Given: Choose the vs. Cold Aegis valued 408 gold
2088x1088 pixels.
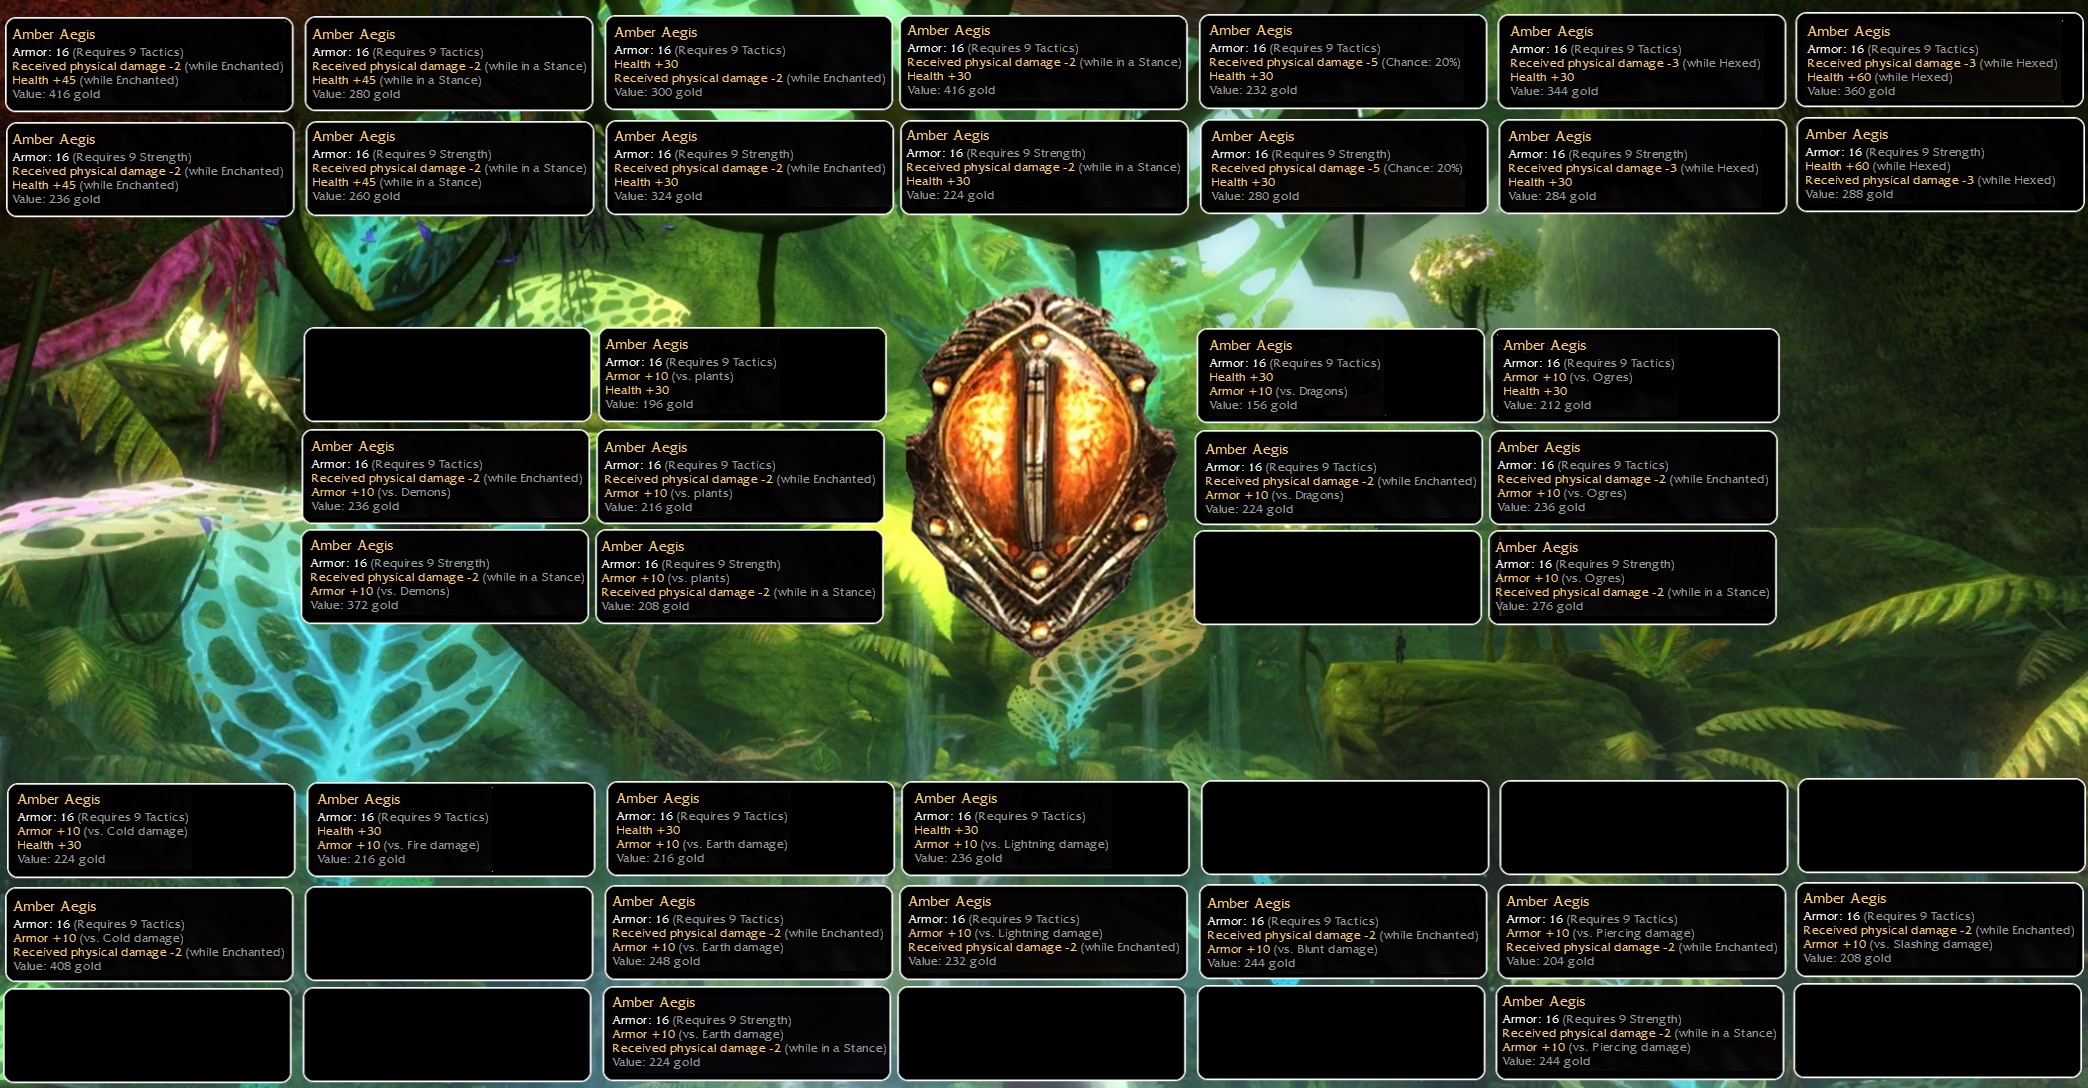Looking at the screenshot, I should pyautogui.click(x=149, y=934).
